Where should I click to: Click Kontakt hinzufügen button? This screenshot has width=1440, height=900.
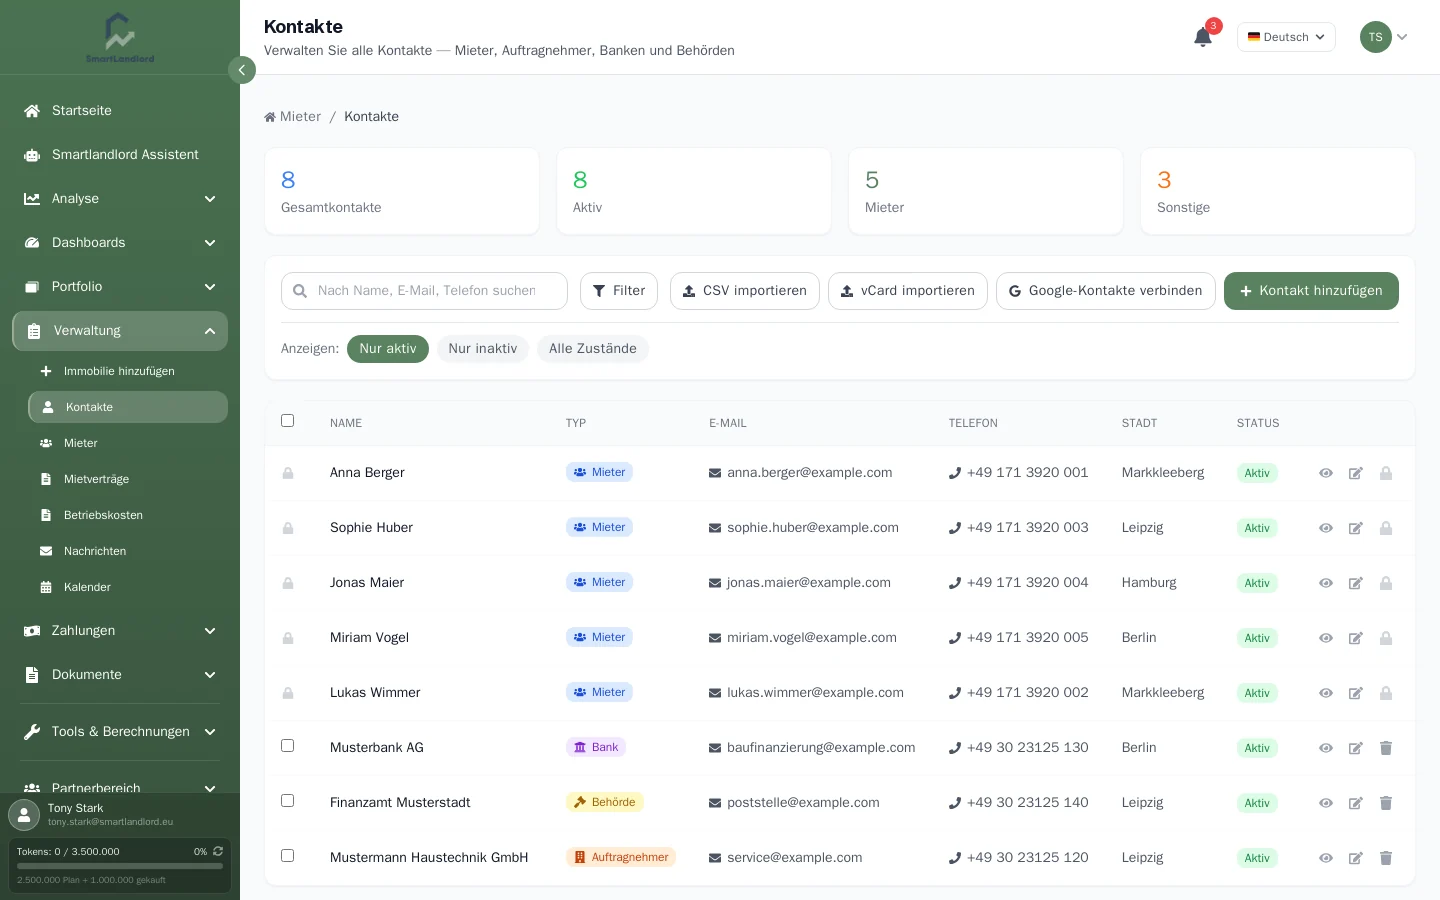[1311, 291]
